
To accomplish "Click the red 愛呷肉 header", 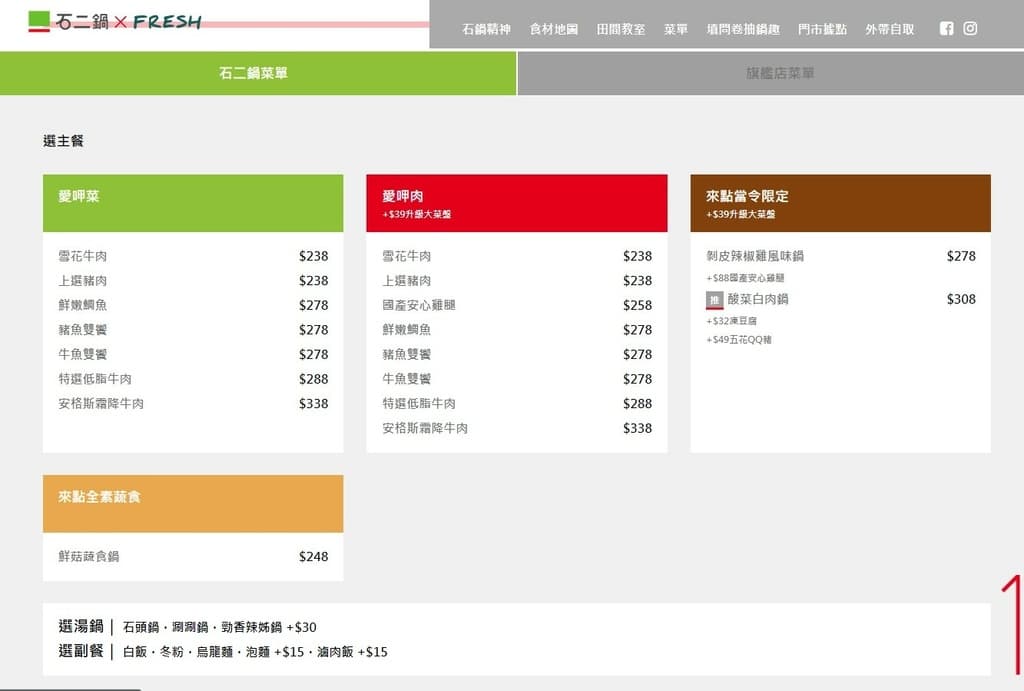I will point(517,203).
